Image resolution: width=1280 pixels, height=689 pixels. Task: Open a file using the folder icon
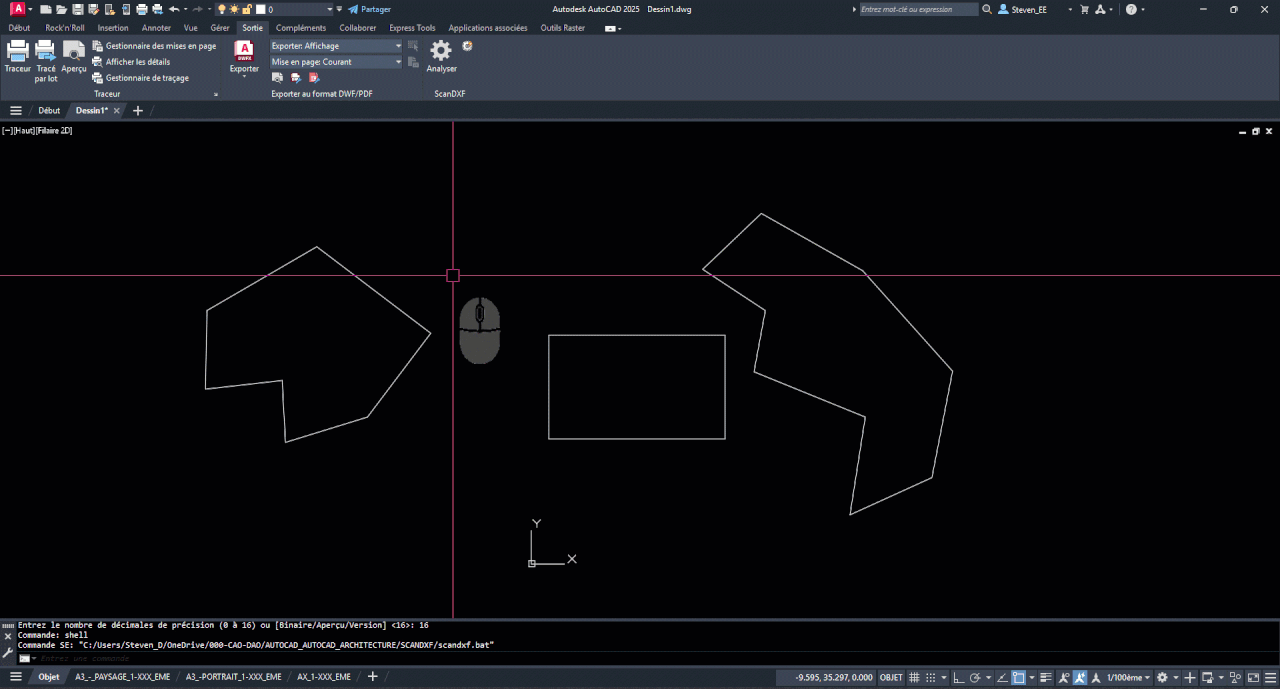click(x=62, y=9)
